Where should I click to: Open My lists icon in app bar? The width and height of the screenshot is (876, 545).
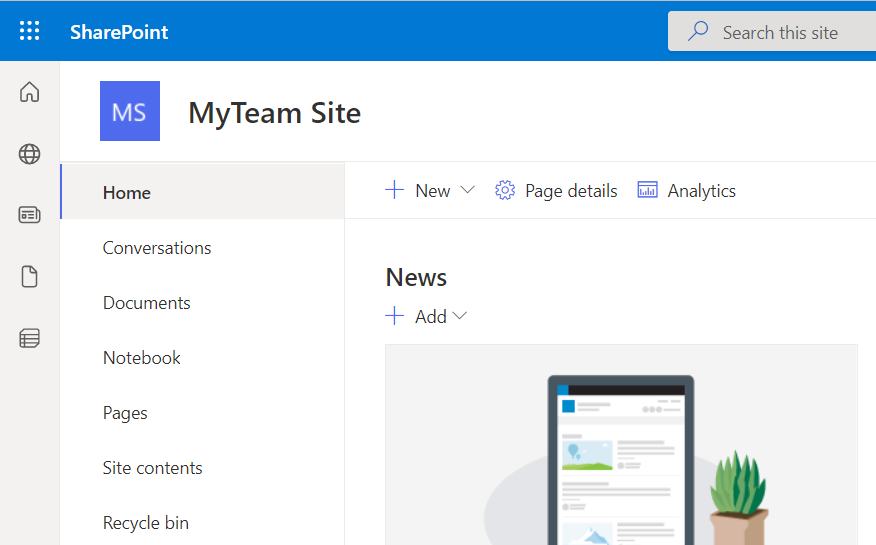[x=30, y=339]
